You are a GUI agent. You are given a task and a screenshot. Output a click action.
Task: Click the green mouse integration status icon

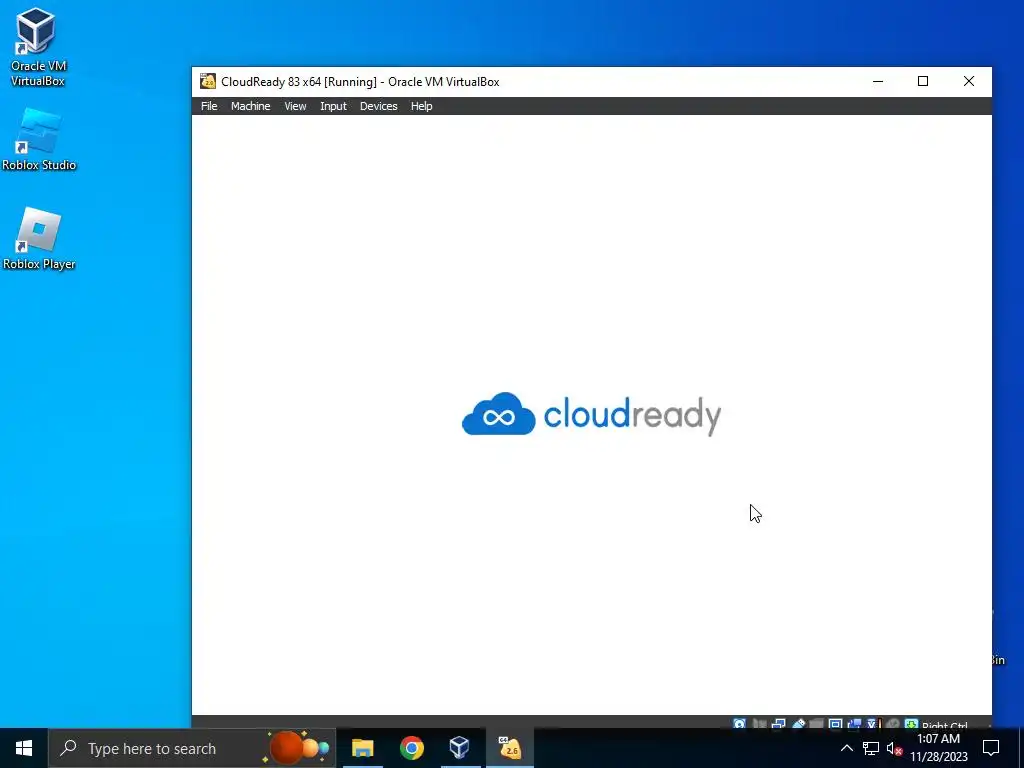click(911, 724)
